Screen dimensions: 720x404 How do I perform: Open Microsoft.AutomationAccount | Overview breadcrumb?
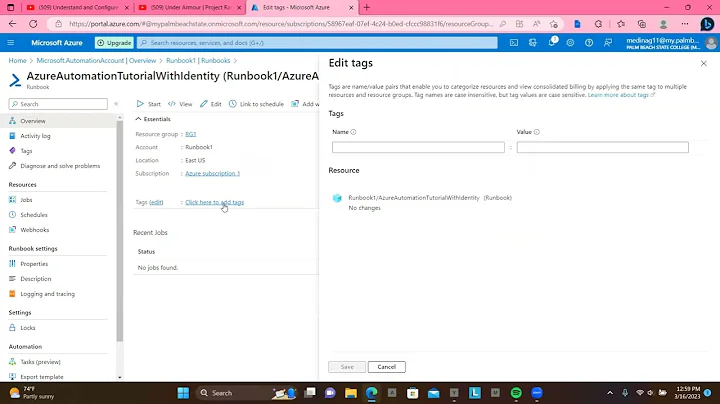(x=96, y=61)
